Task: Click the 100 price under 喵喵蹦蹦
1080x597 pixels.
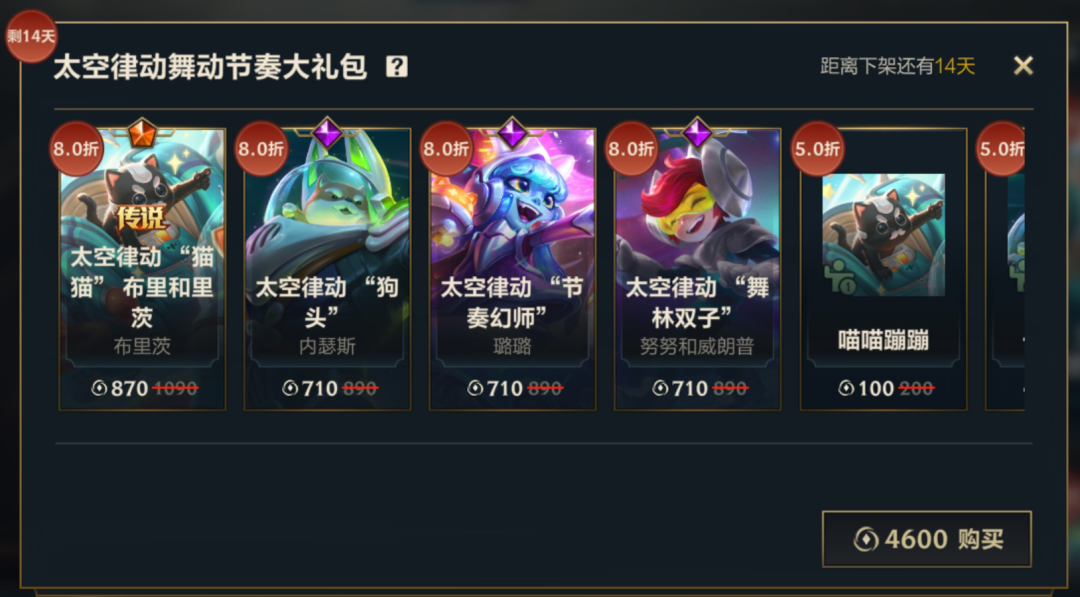Action: pyautogui.click(x=876, y=389)
